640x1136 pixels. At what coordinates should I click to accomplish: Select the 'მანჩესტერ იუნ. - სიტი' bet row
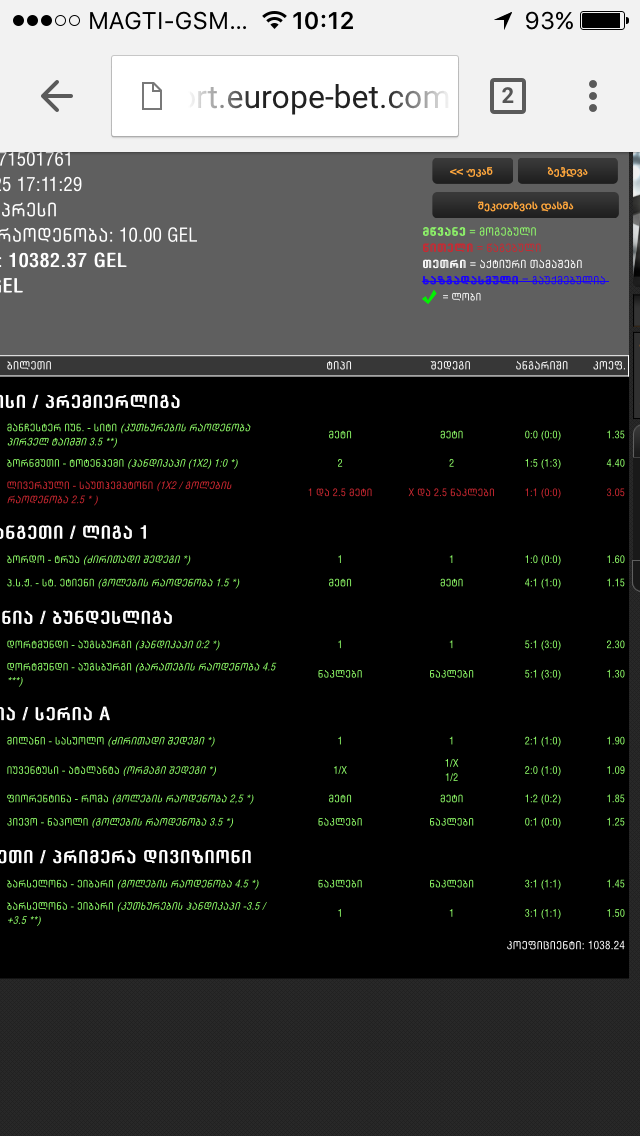coord(315,435)
